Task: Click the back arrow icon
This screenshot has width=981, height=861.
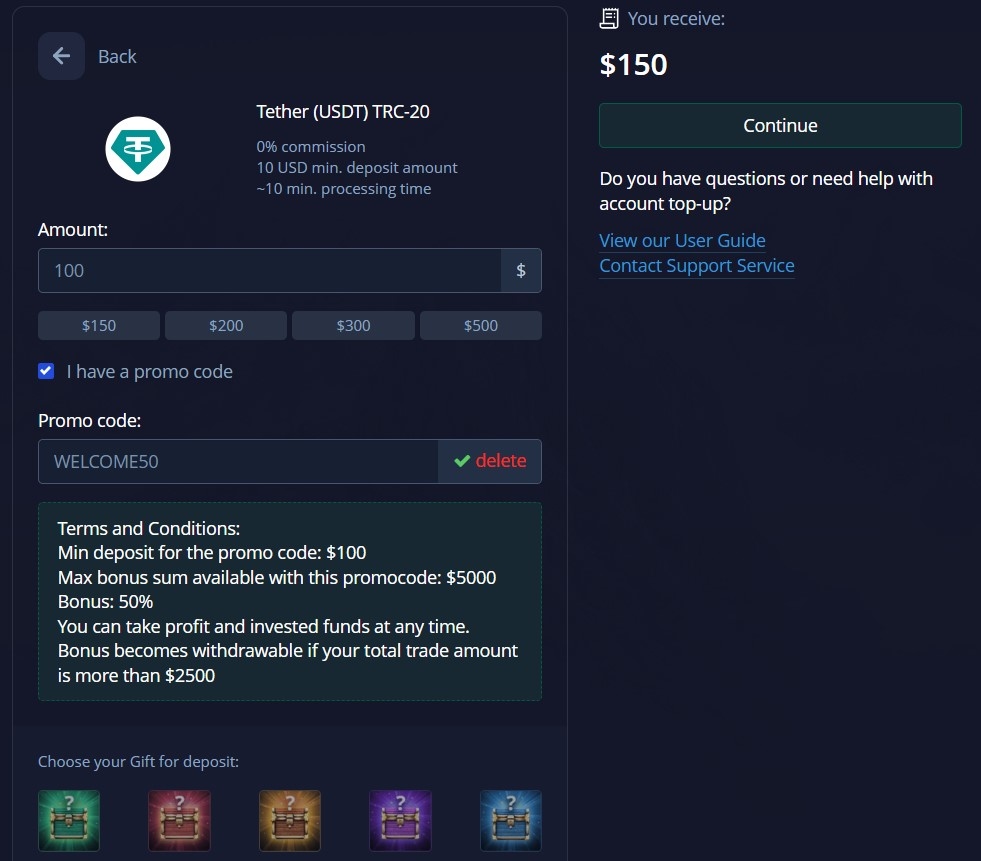Action: click(61, 56)
